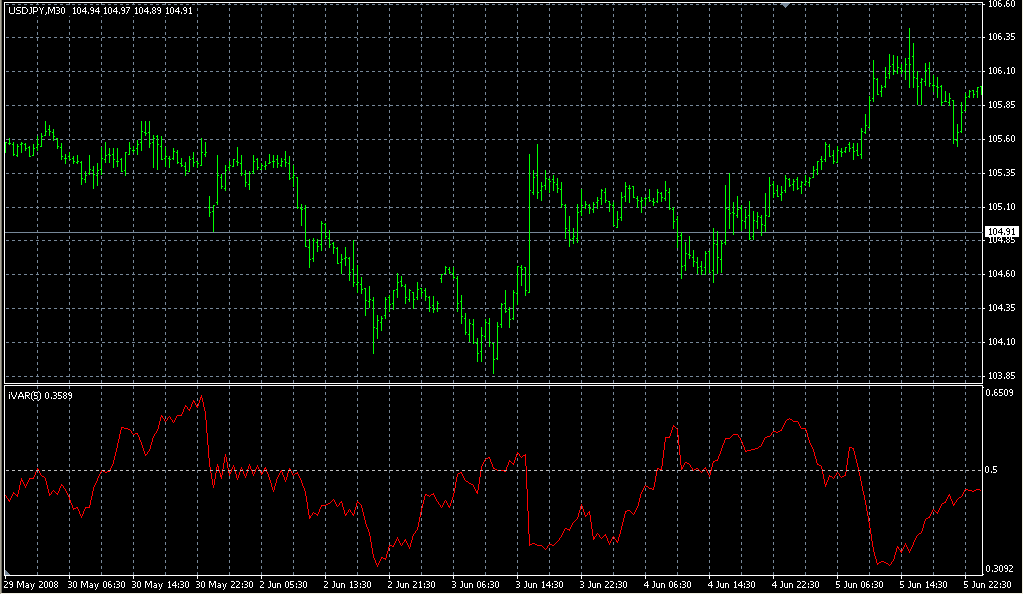
Task: Click the 104.10 price scale label
Action: pyautogui.click(x=1001, y=342)
